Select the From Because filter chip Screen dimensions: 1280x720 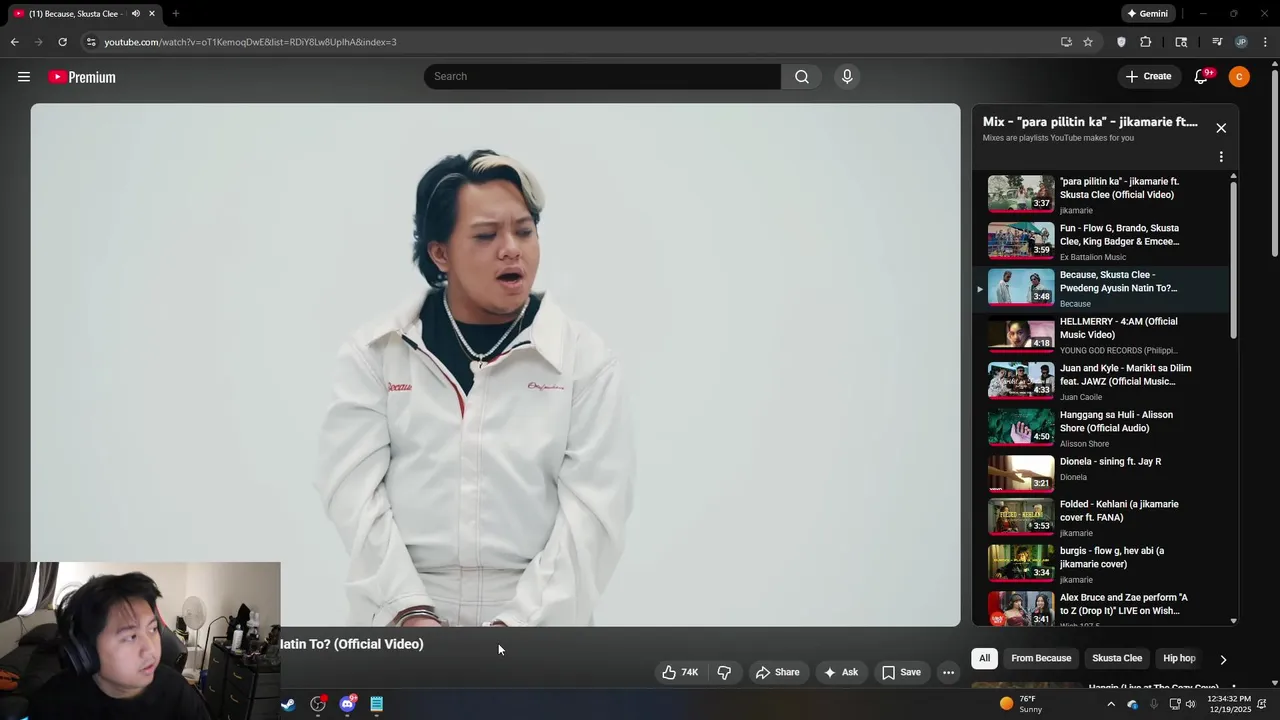tap(1041, 658)
